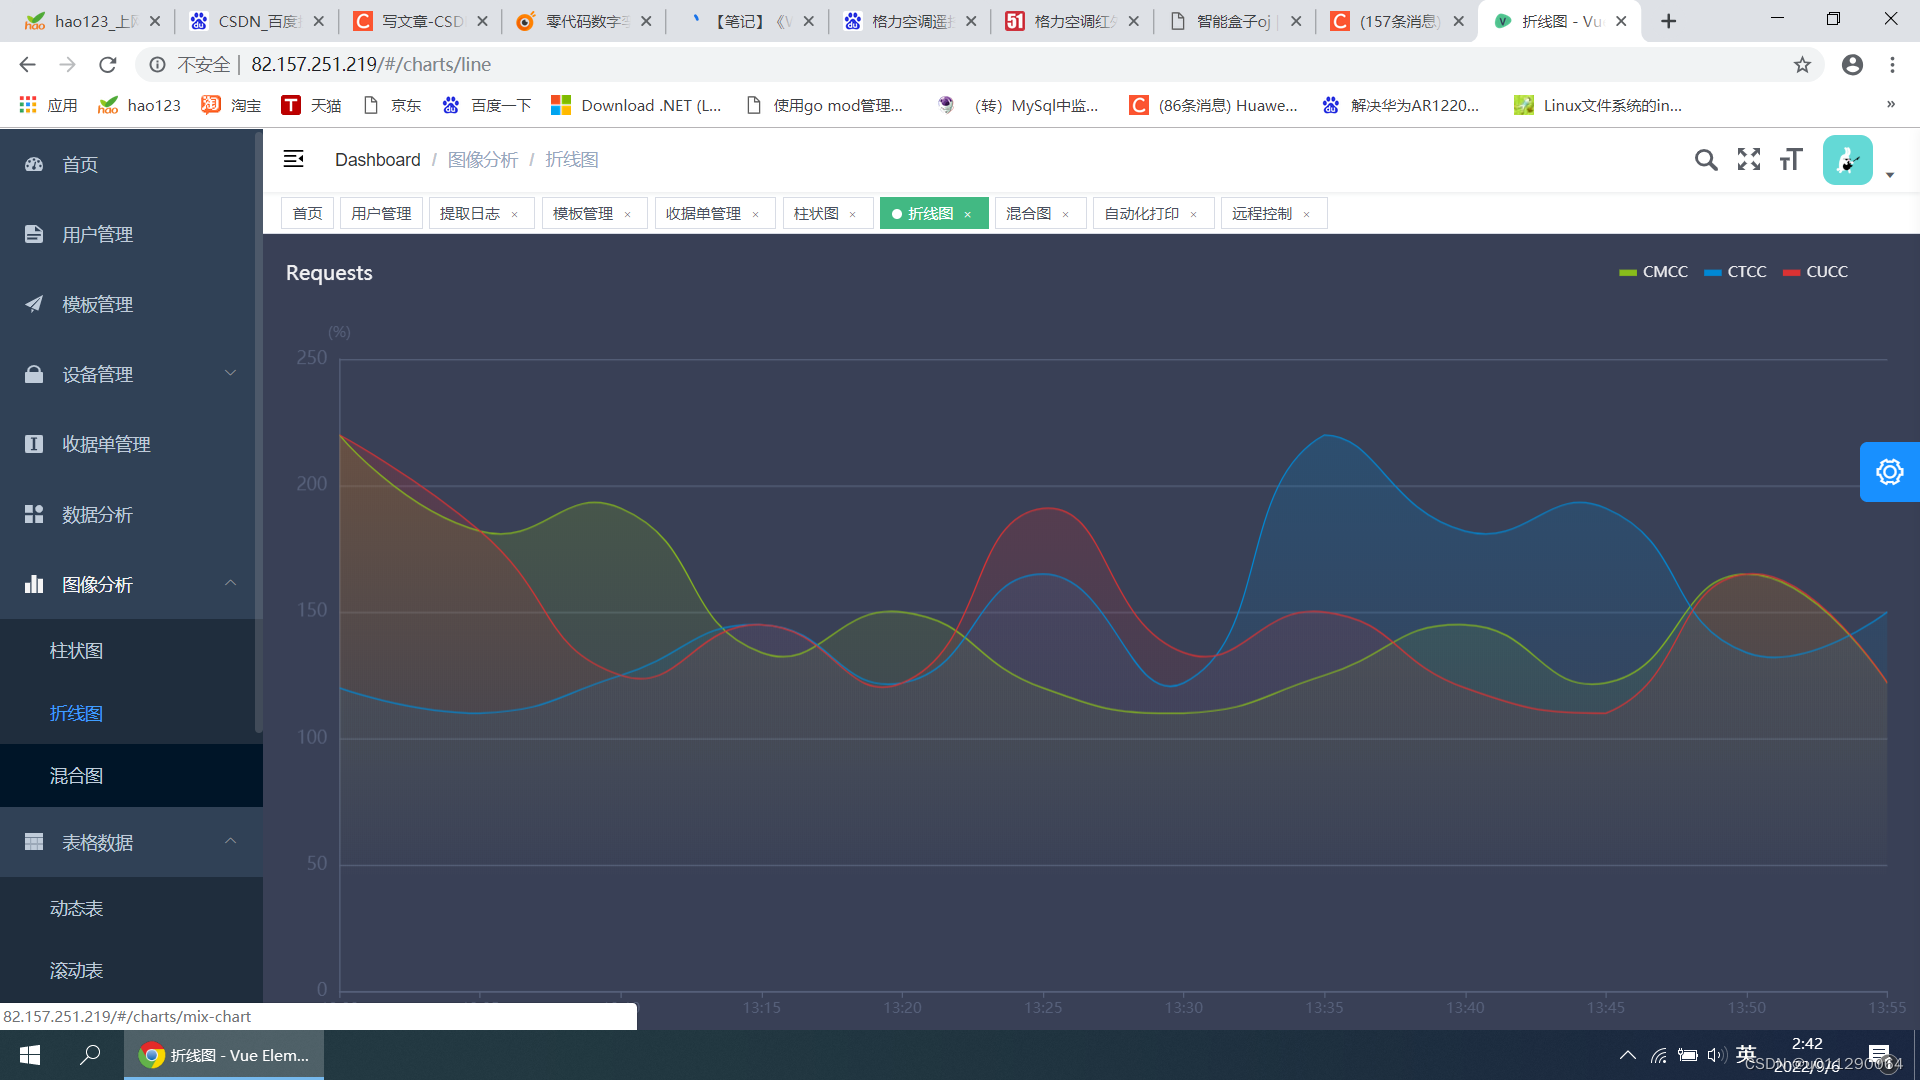Bookmark page with star icon
The width and height of the screenshot is (1920, 1080).
tap(1802, 65)
